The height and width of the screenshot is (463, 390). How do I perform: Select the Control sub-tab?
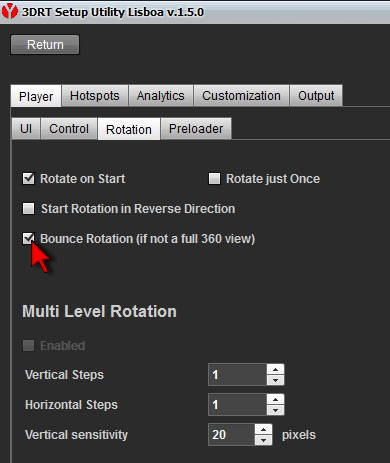[69, 129]
